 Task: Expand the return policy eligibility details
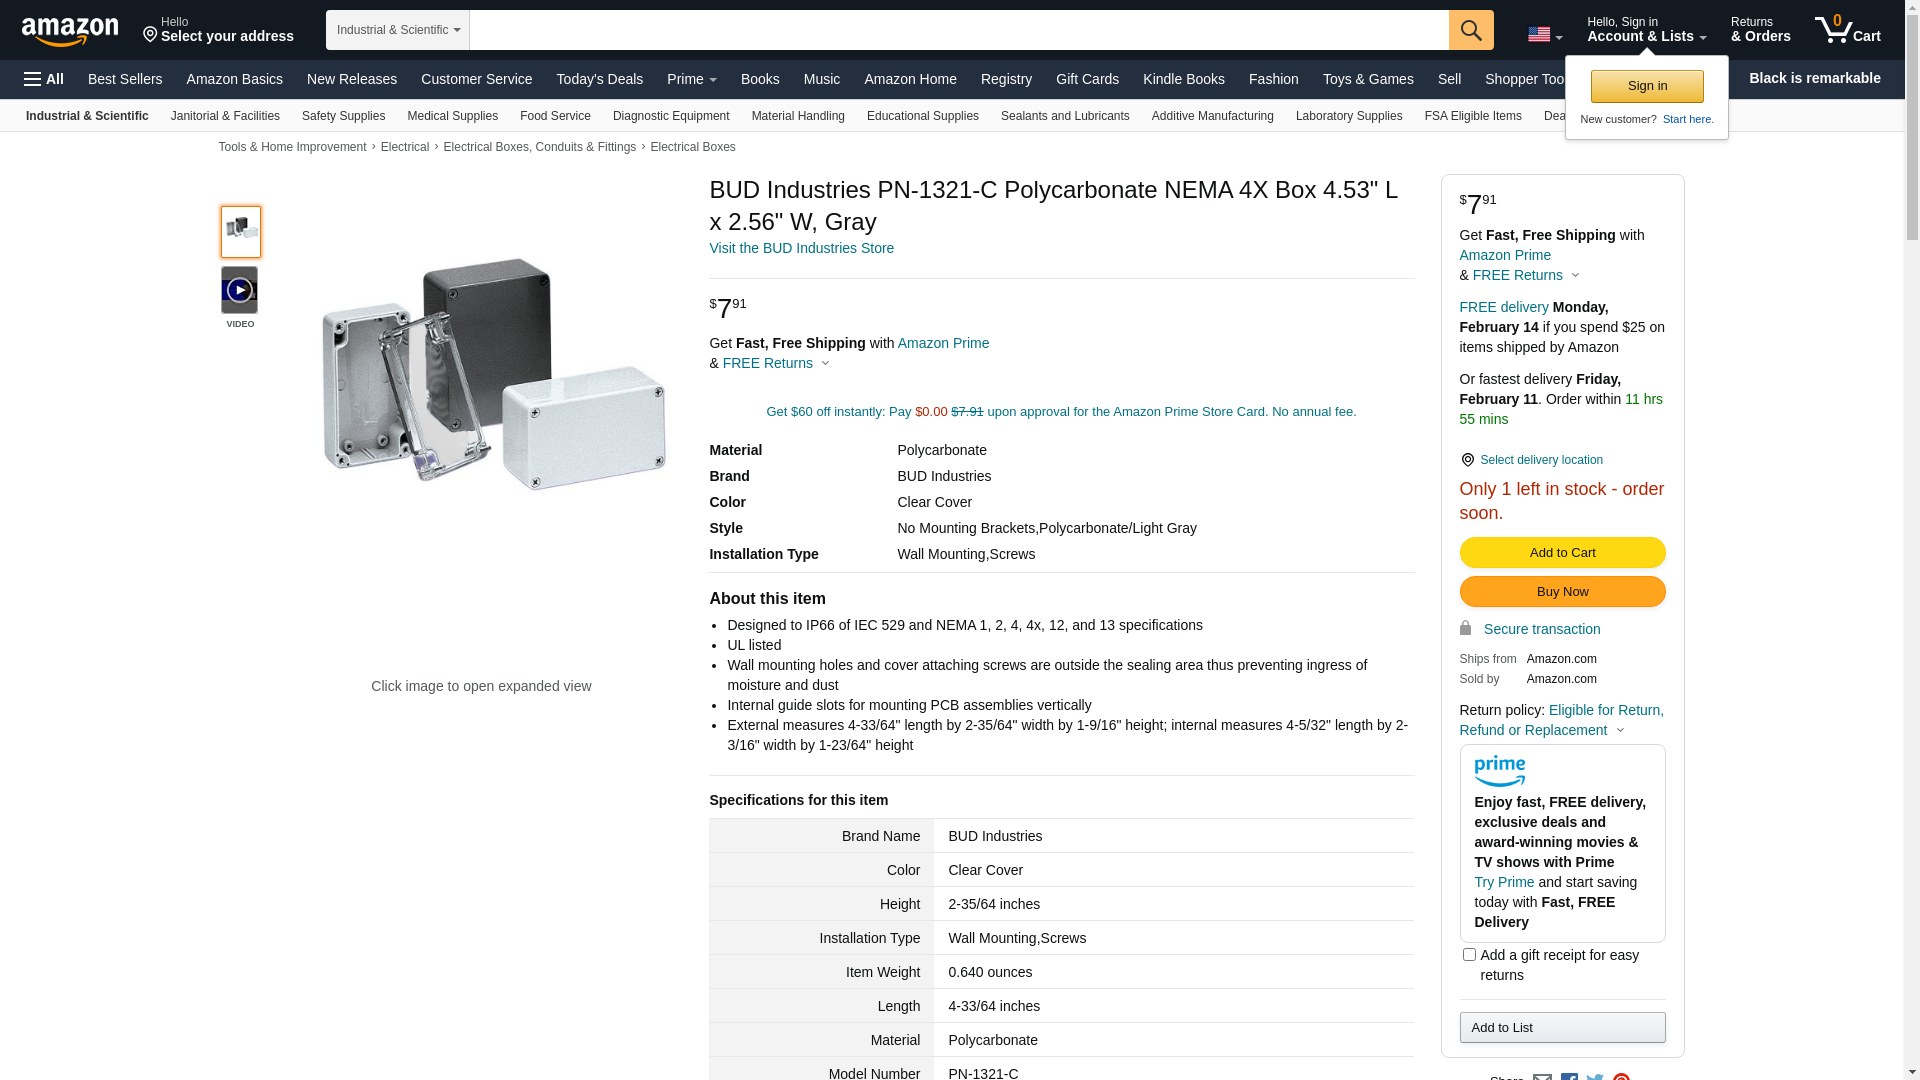(1620, 730)
